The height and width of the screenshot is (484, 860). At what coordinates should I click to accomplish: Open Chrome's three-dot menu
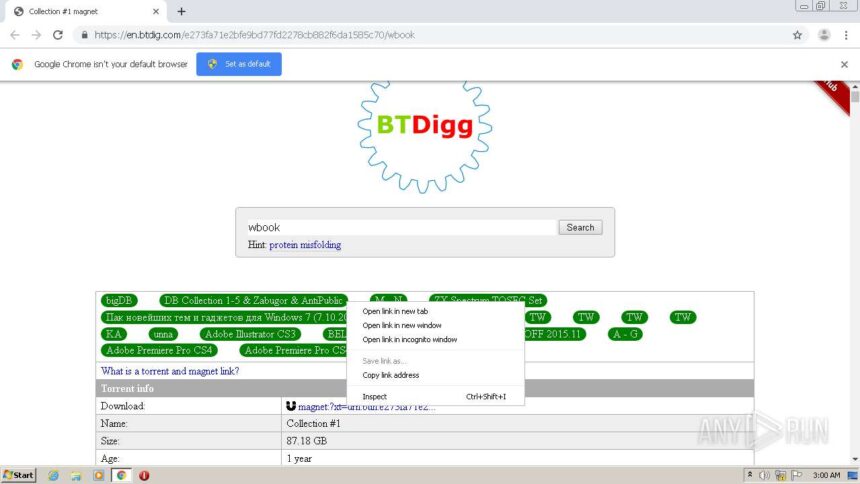pos(845,34)
